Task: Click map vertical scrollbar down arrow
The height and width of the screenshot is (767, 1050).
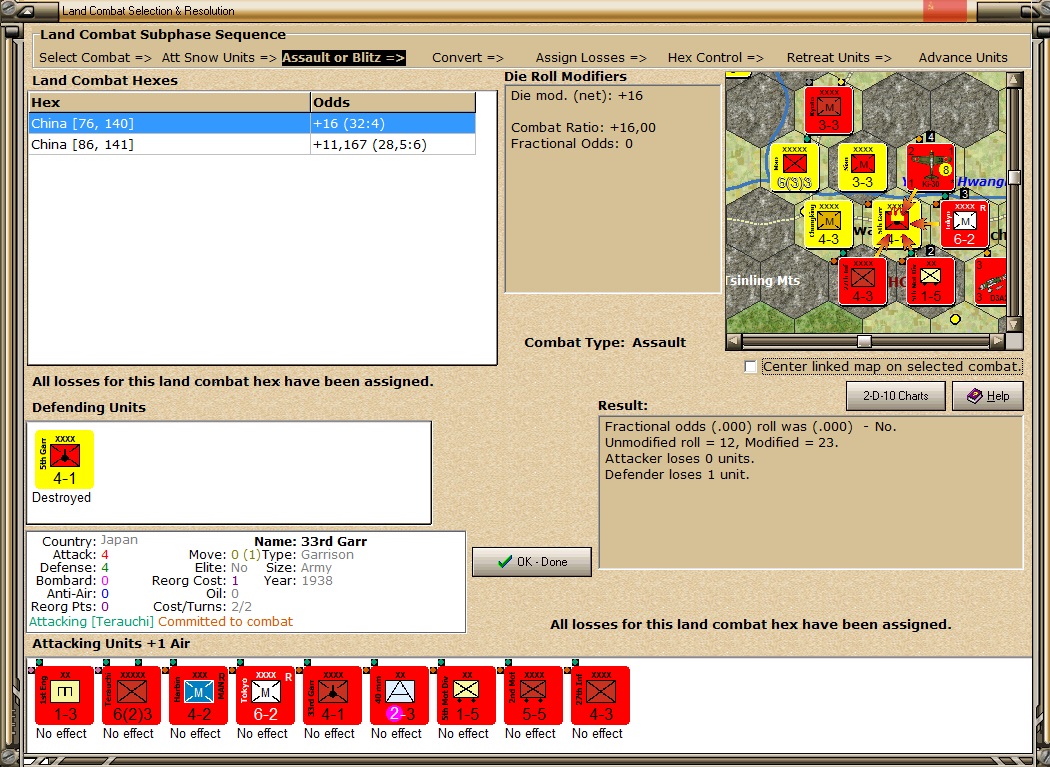Action: [x=1014, y=325]
